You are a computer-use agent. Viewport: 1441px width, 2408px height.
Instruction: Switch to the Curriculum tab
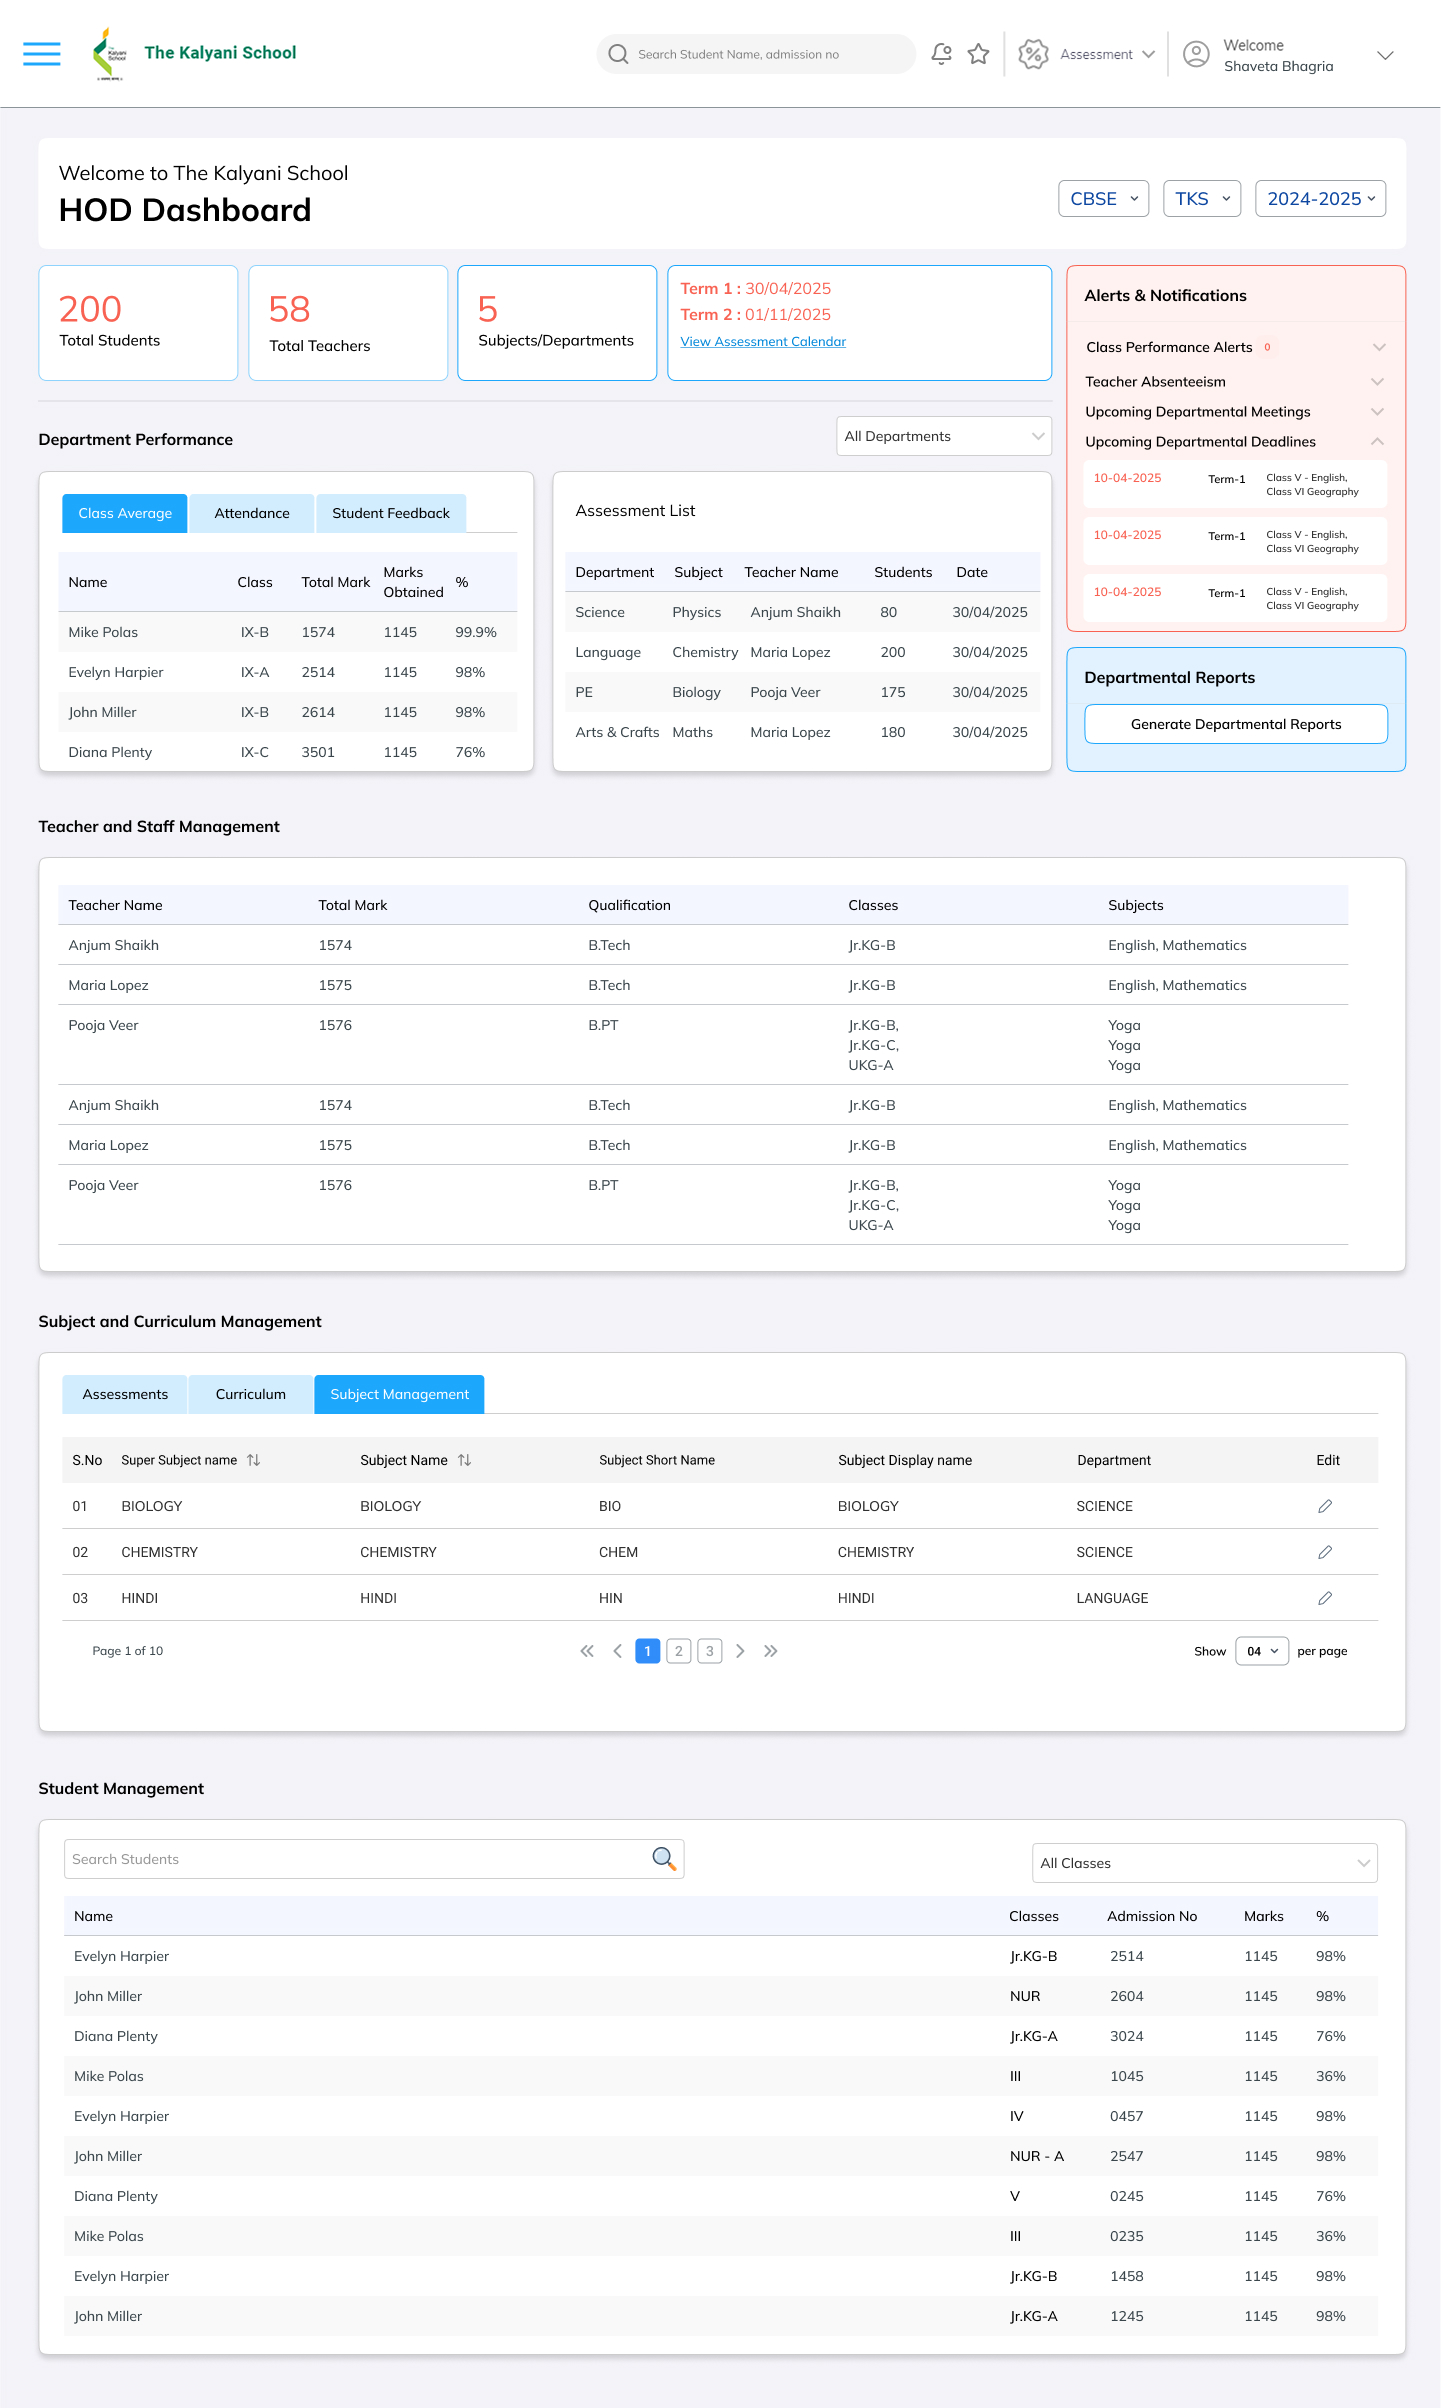click(251, 1394)
